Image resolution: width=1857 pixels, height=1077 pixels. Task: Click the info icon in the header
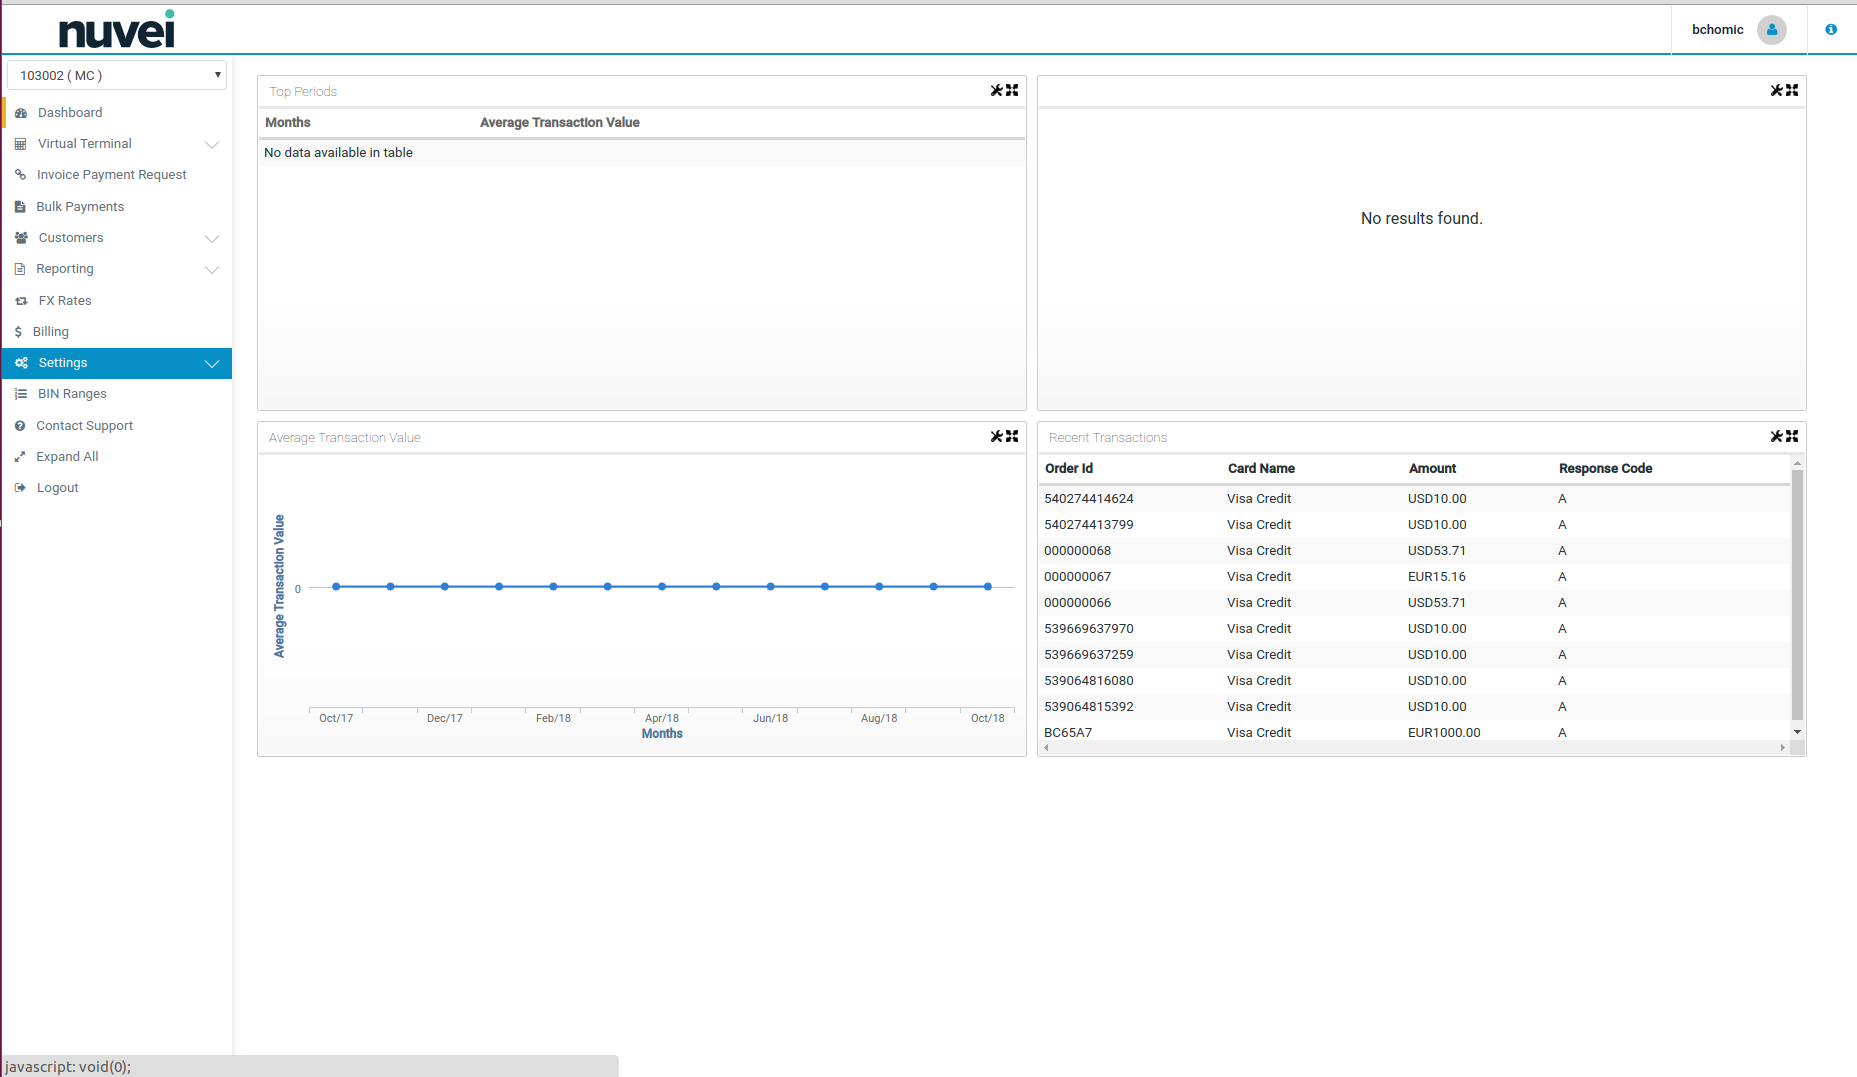(x=1831, y=30)
